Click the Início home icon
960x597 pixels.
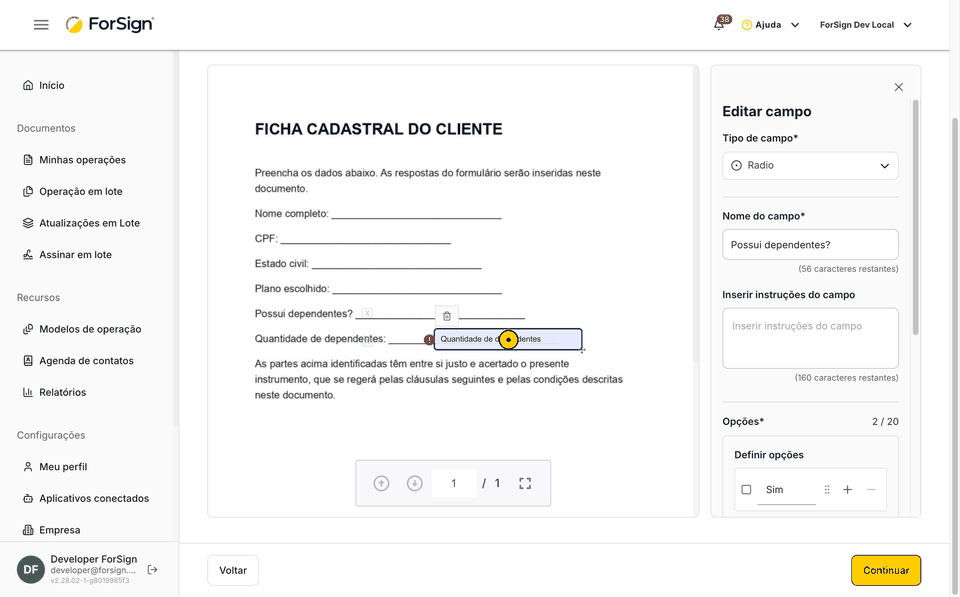(28, 85)
